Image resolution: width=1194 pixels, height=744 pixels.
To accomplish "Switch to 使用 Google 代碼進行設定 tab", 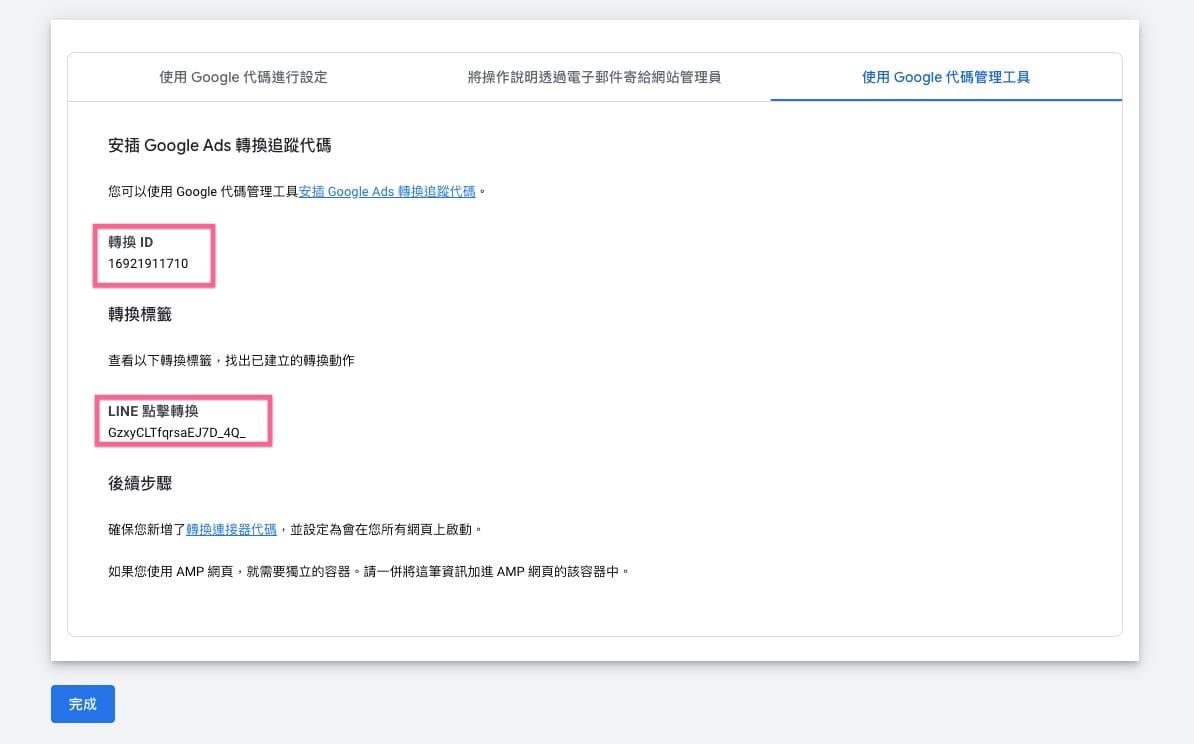I will 243,77.
